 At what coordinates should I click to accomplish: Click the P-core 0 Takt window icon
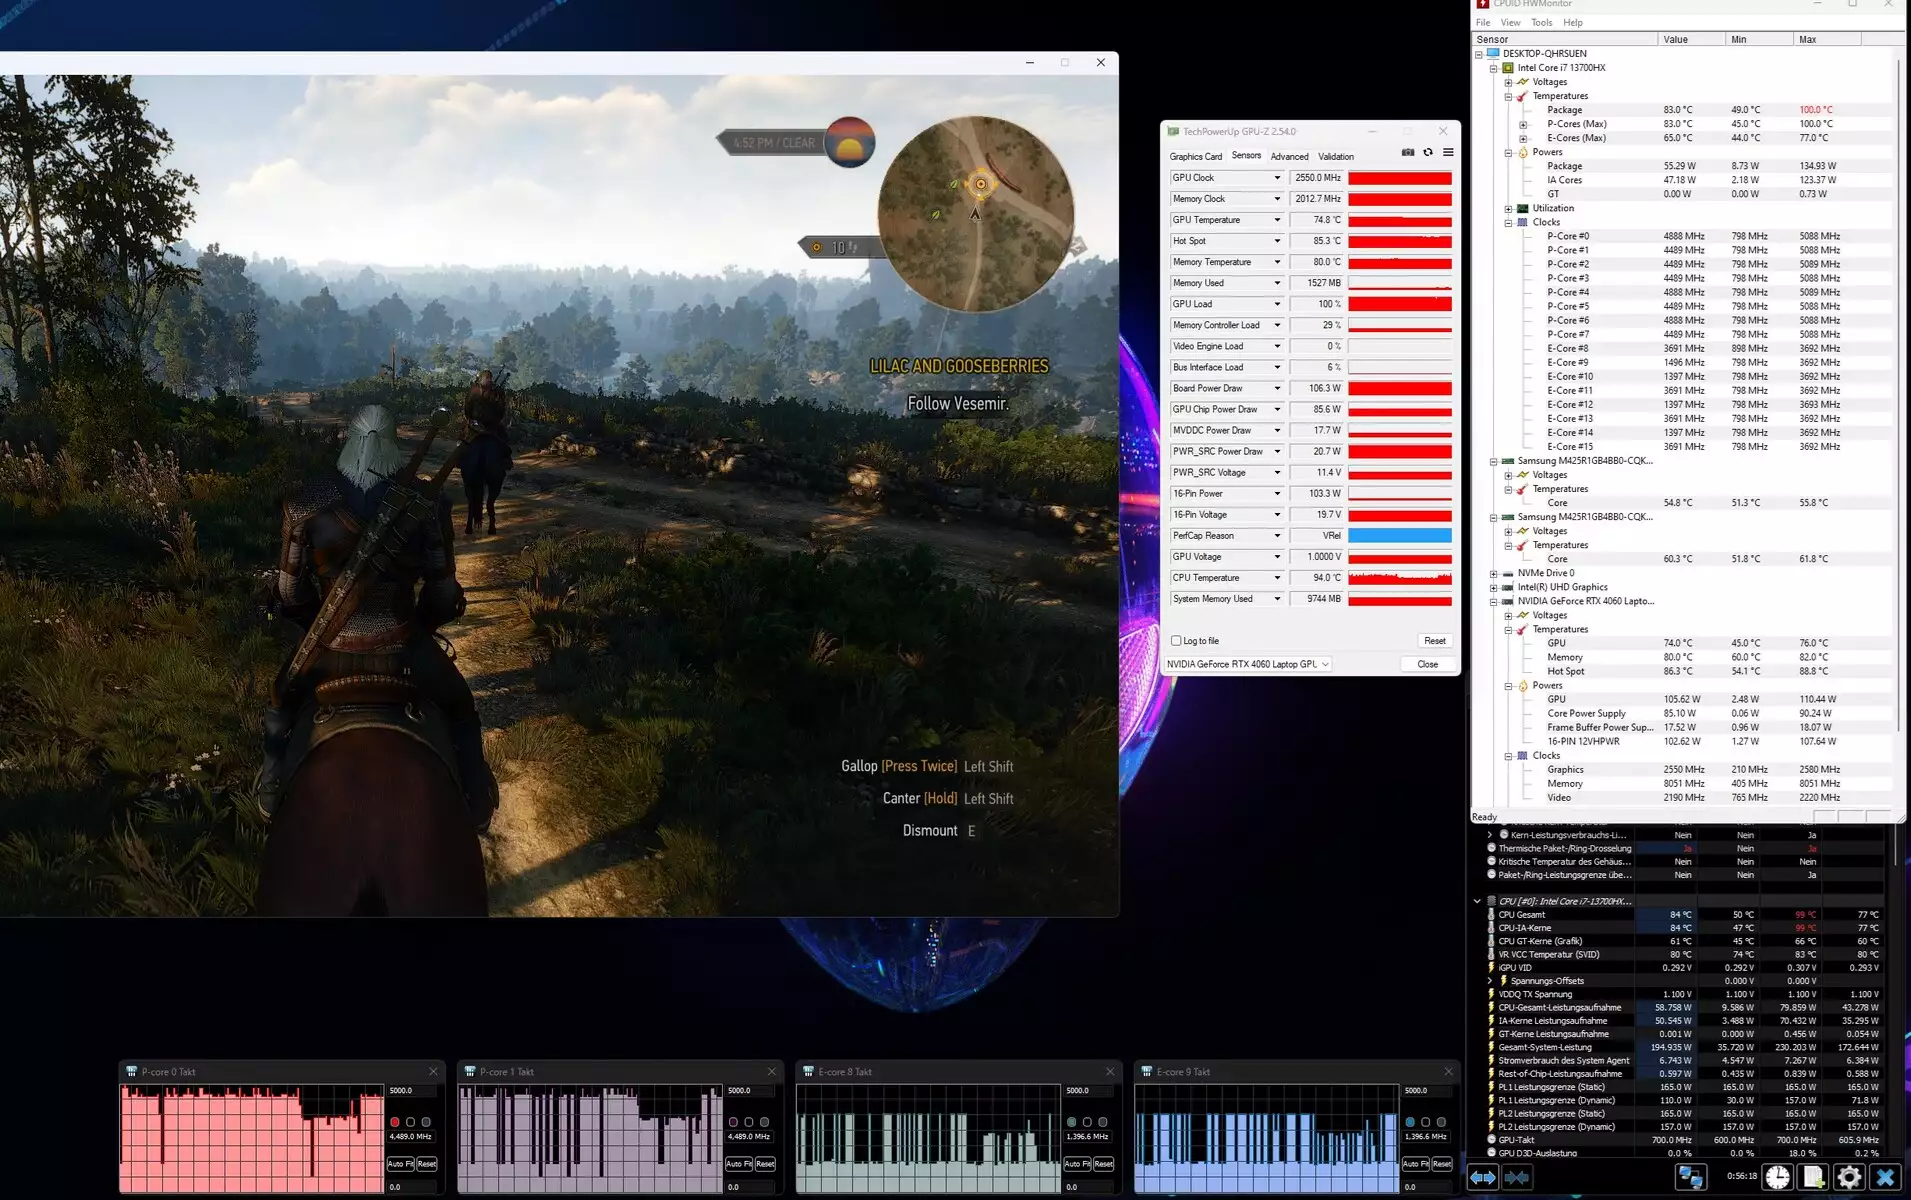131,1071
